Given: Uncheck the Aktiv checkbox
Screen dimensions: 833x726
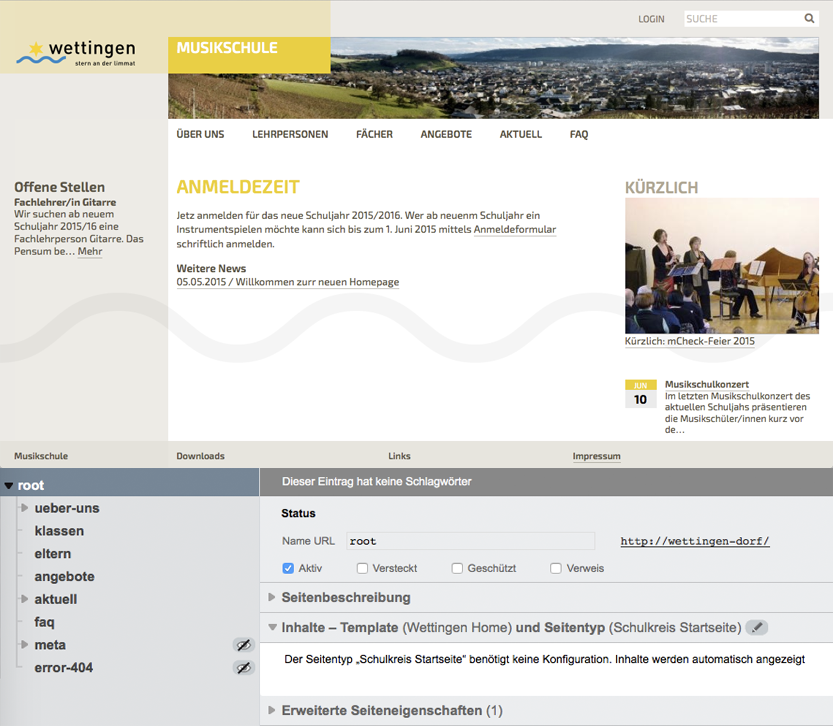Looking at the screenshot, I should [288, 568].
